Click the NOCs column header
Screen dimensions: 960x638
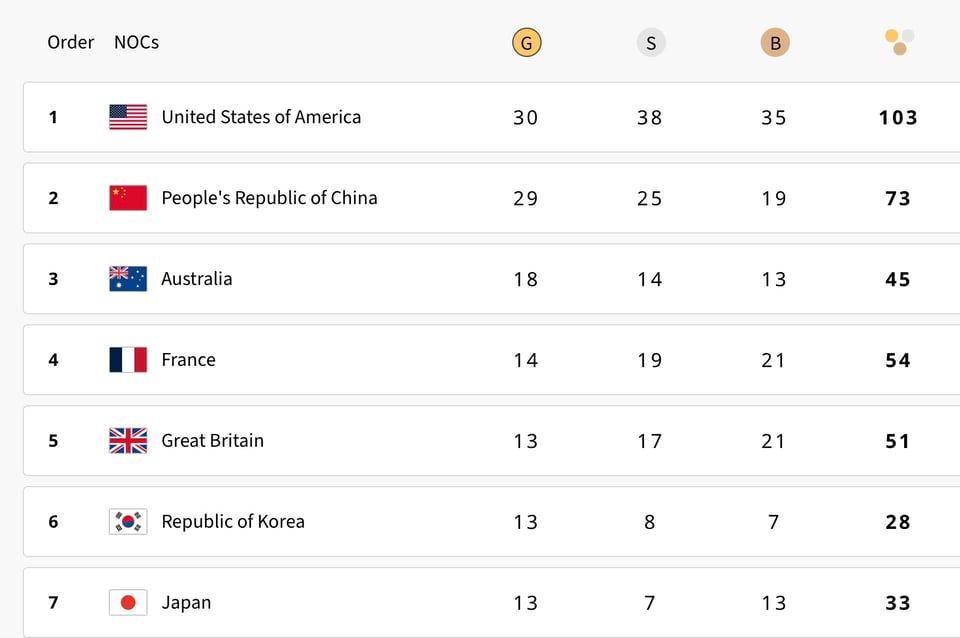pyautogui.click(x=136, y=42)
